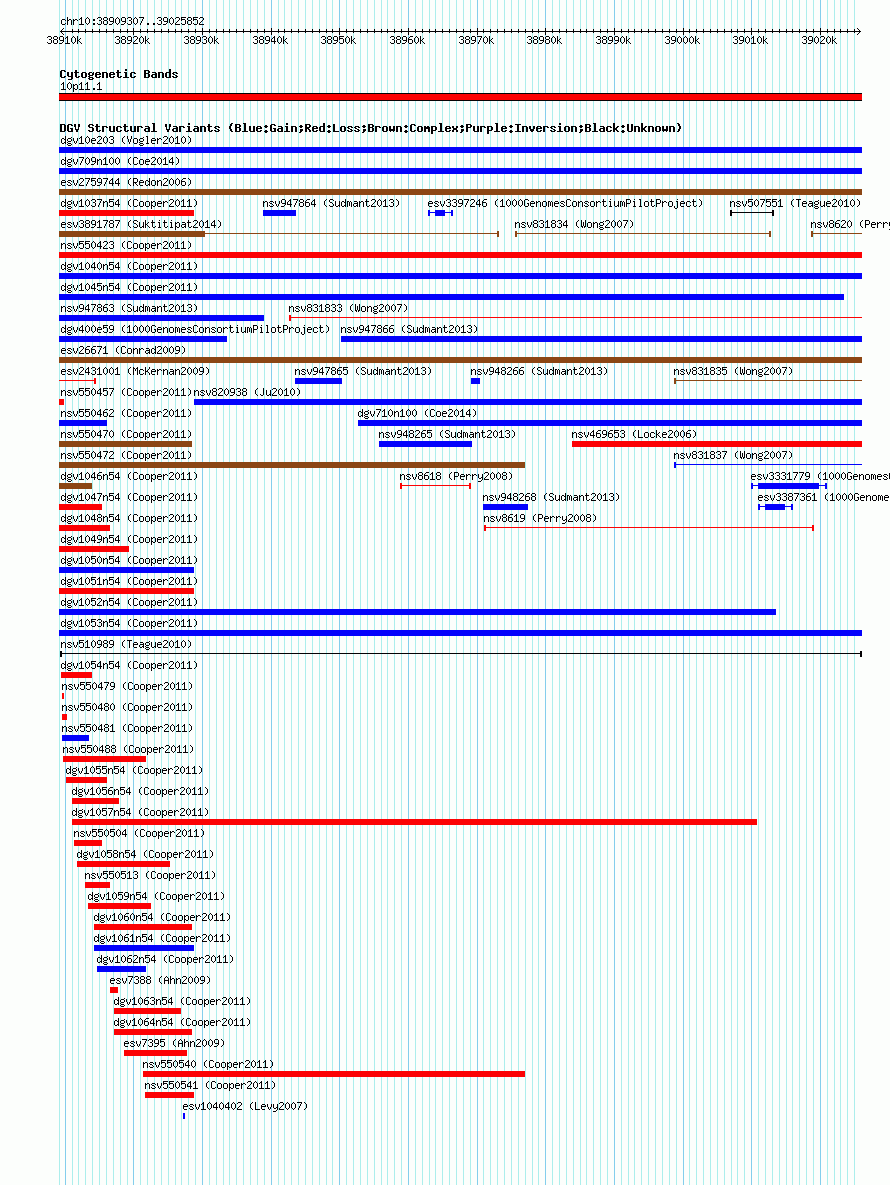Open nsv947866 (Sudmant2013) variant
Viewport: 890px width, 1185px height.
(x=409, y=330)
